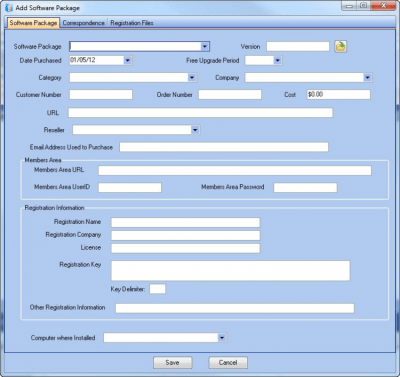The width and height of the screenshot is (400, 377).
Task: Expand the Software Package dropdown
Action: (205, 47)
